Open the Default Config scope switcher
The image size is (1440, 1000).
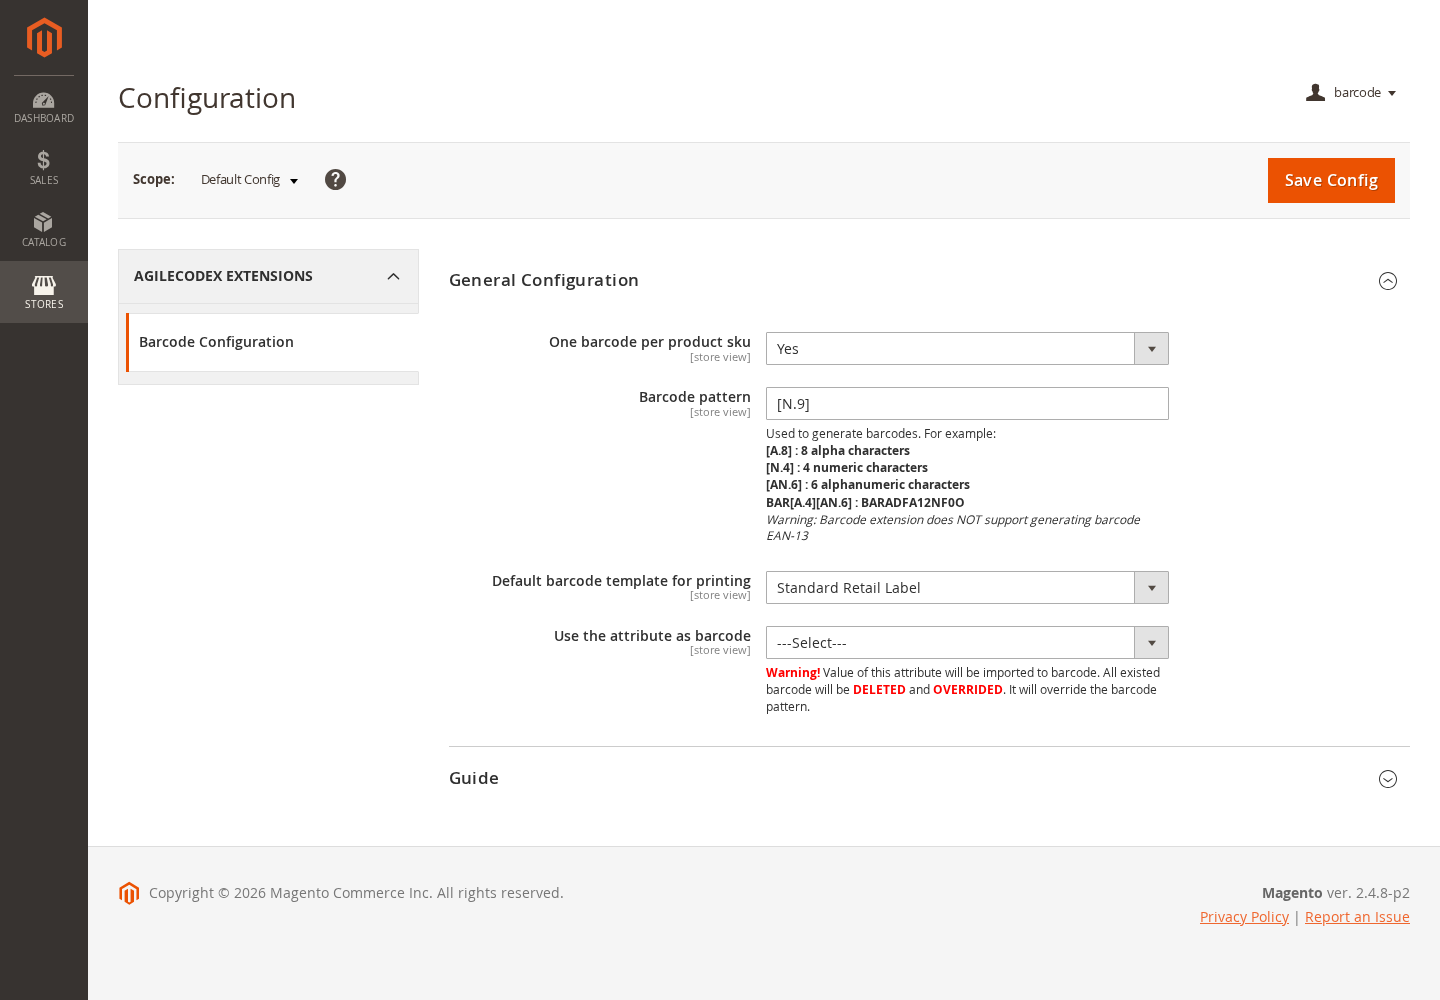coord(249,180)
